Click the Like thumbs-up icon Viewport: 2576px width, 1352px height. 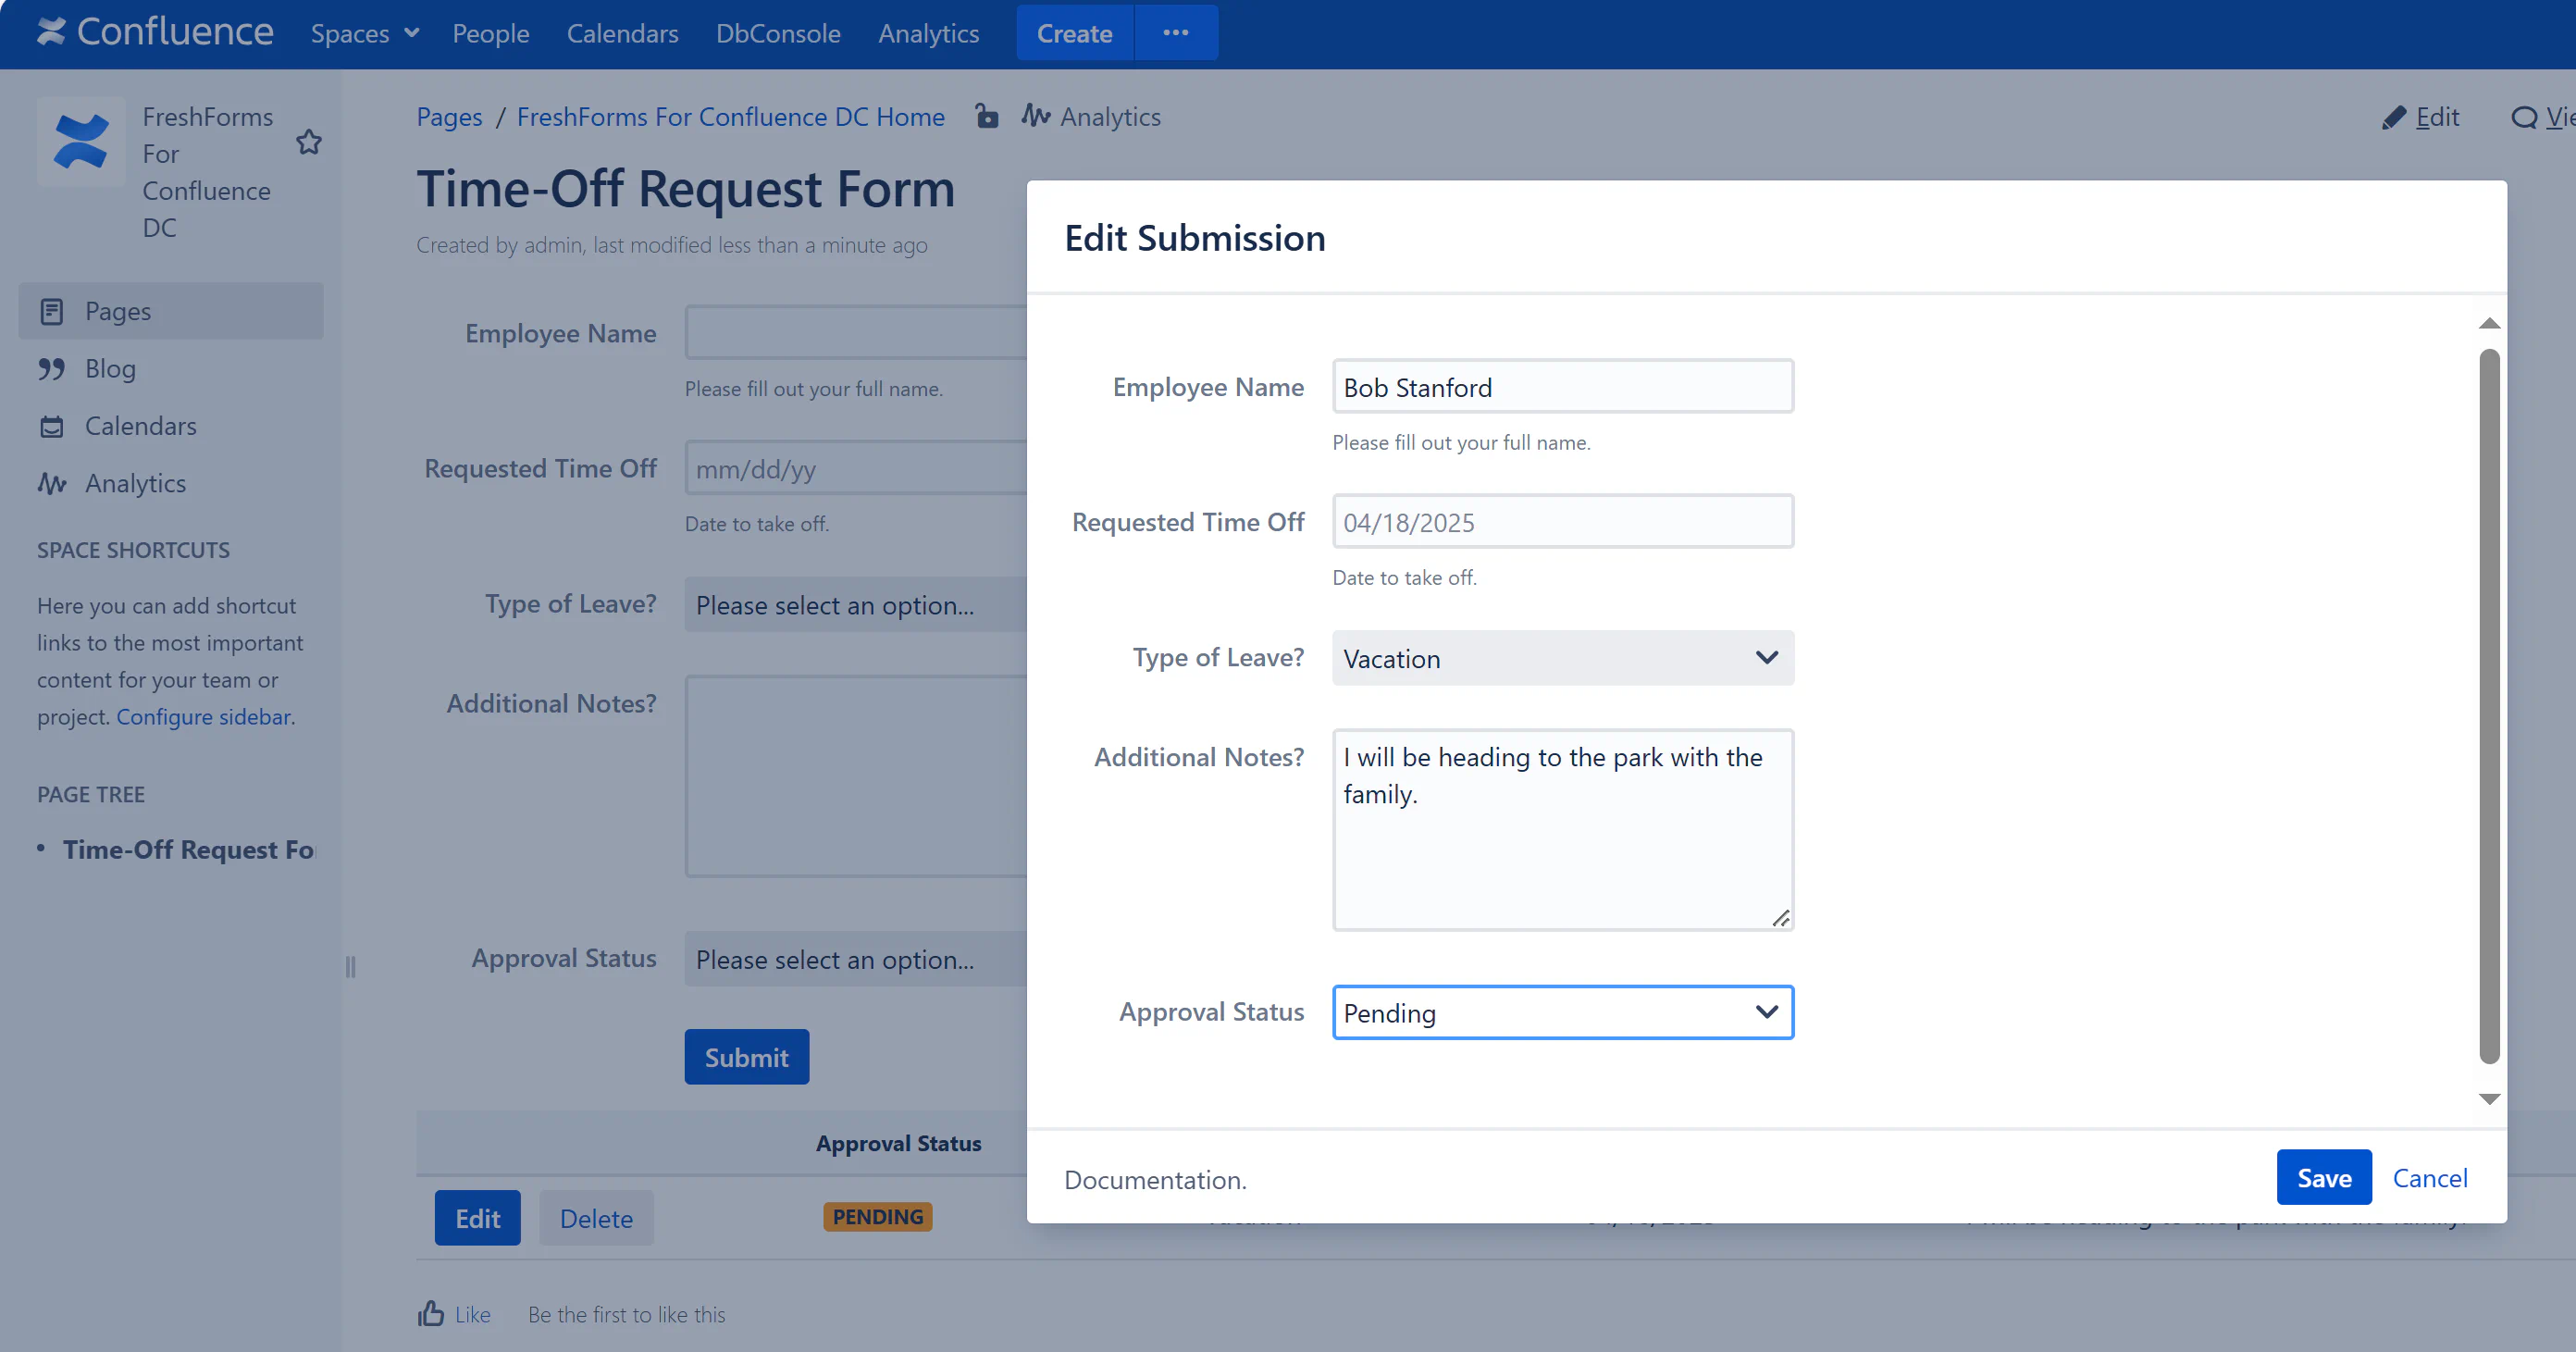pyautogui.click(x=431, y=1313)
